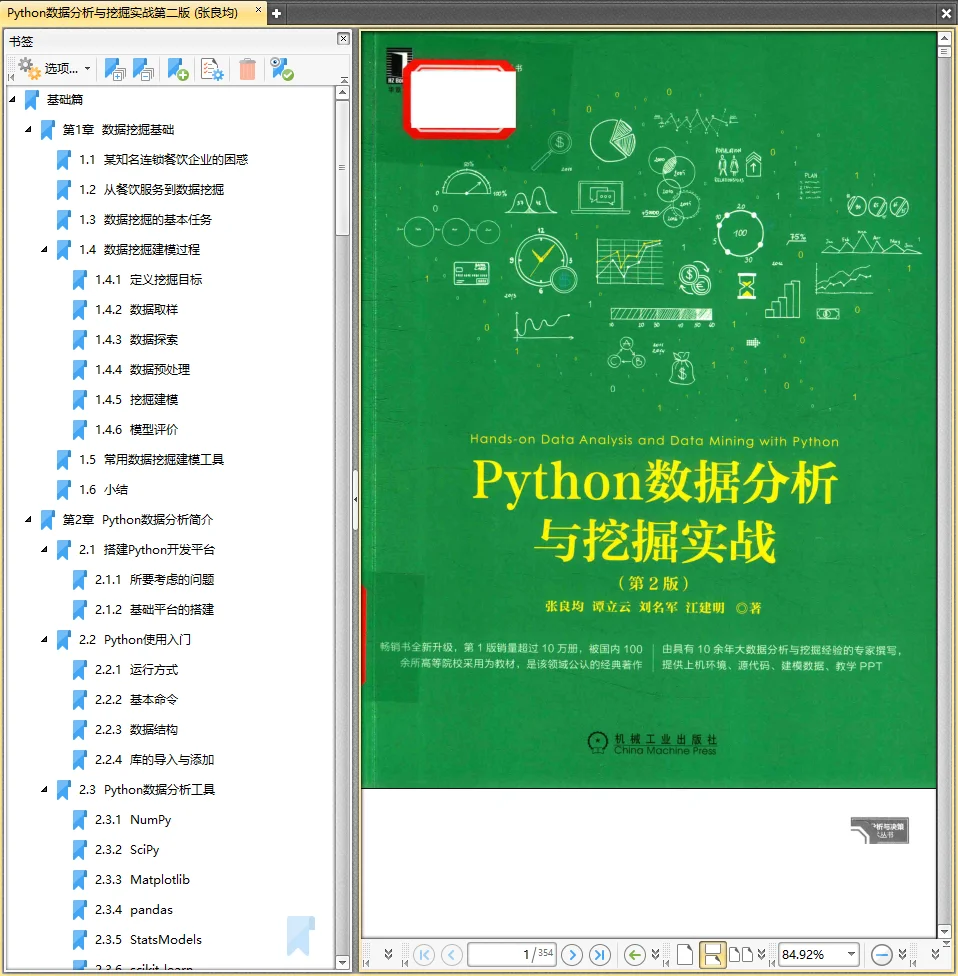Jump to bookmark 2.3.3 Matplotlib
This screenshot has width=958, height=976.
(x=142, y=880)
